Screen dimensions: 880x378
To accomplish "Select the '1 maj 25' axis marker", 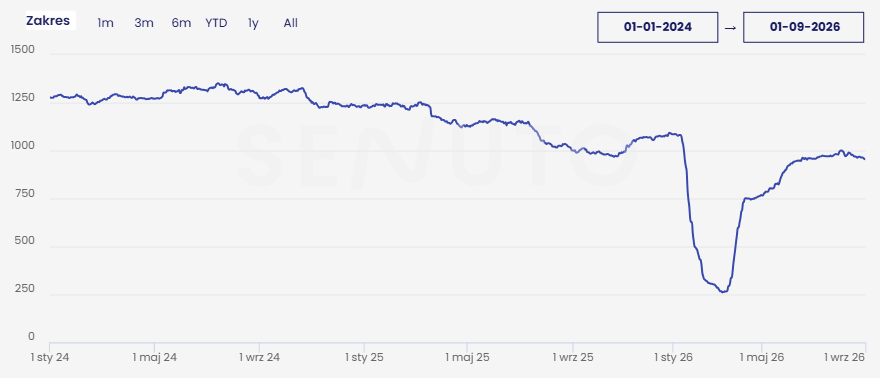I will click(467, 357).
